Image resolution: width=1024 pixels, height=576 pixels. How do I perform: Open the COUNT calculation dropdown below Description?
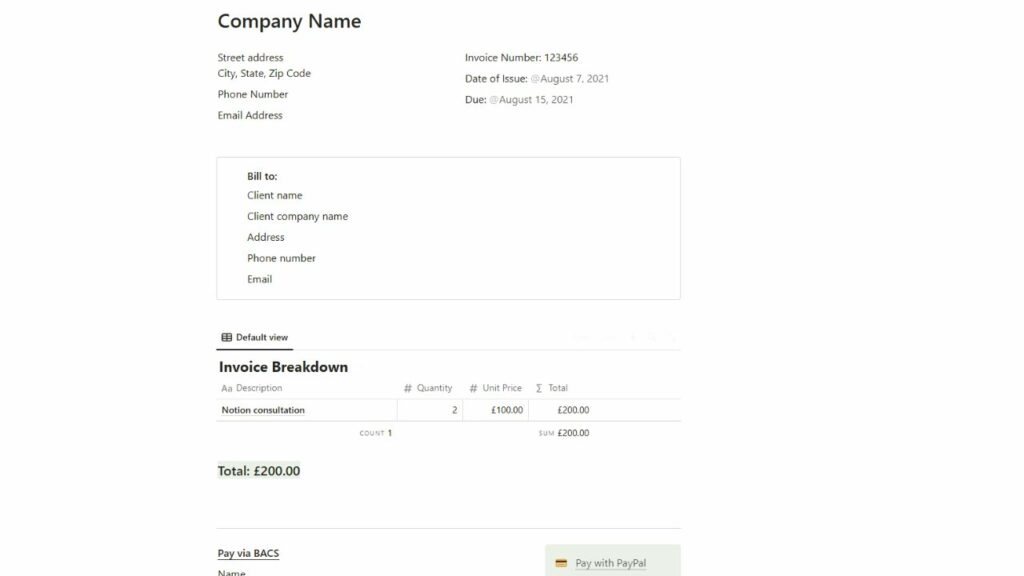374,432
